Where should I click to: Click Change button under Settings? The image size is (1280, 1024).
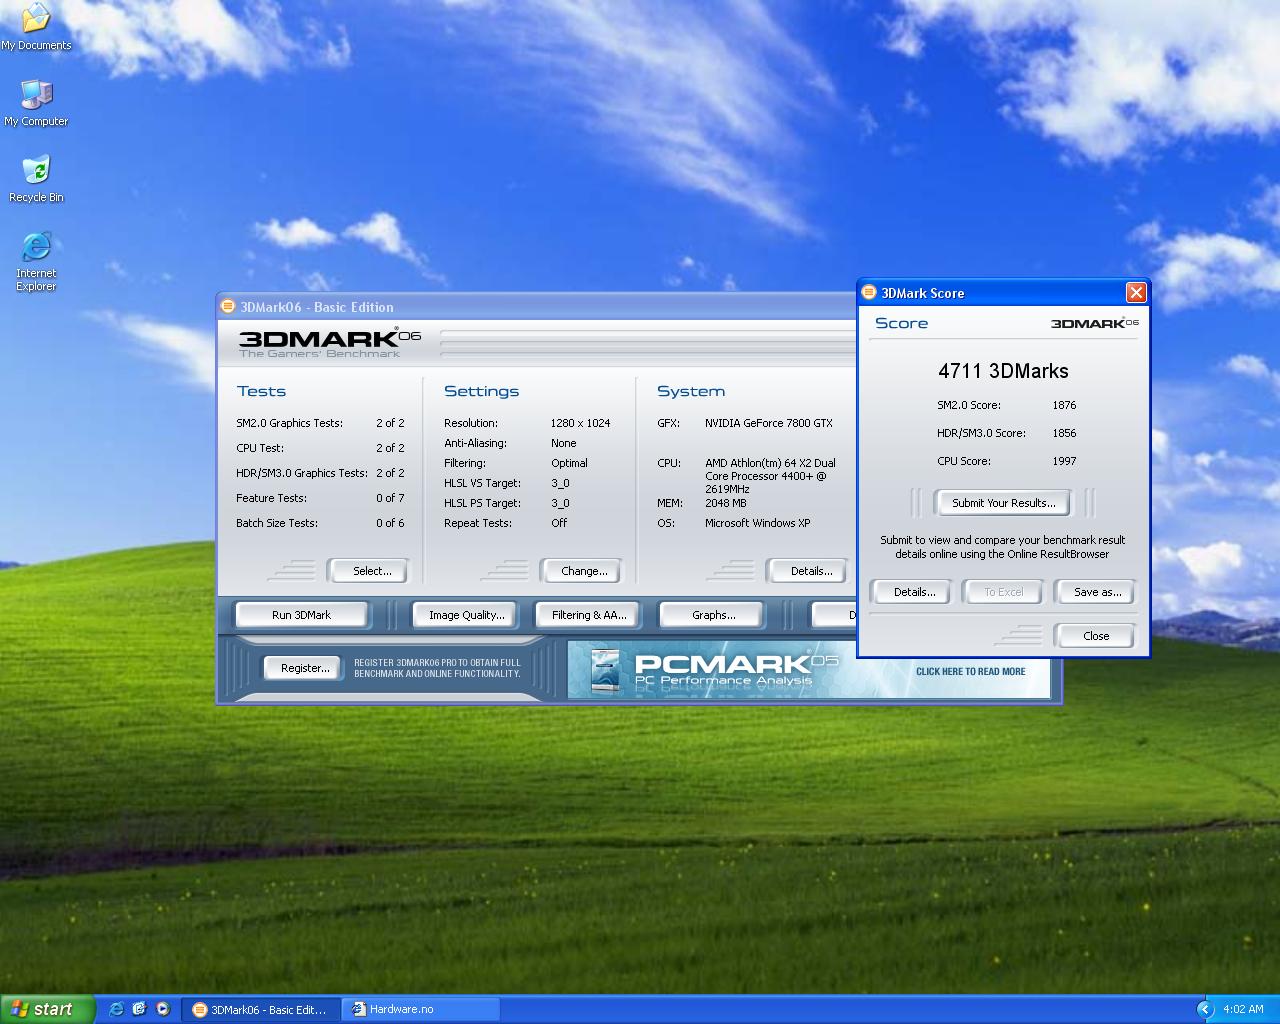tap(581, 571)
